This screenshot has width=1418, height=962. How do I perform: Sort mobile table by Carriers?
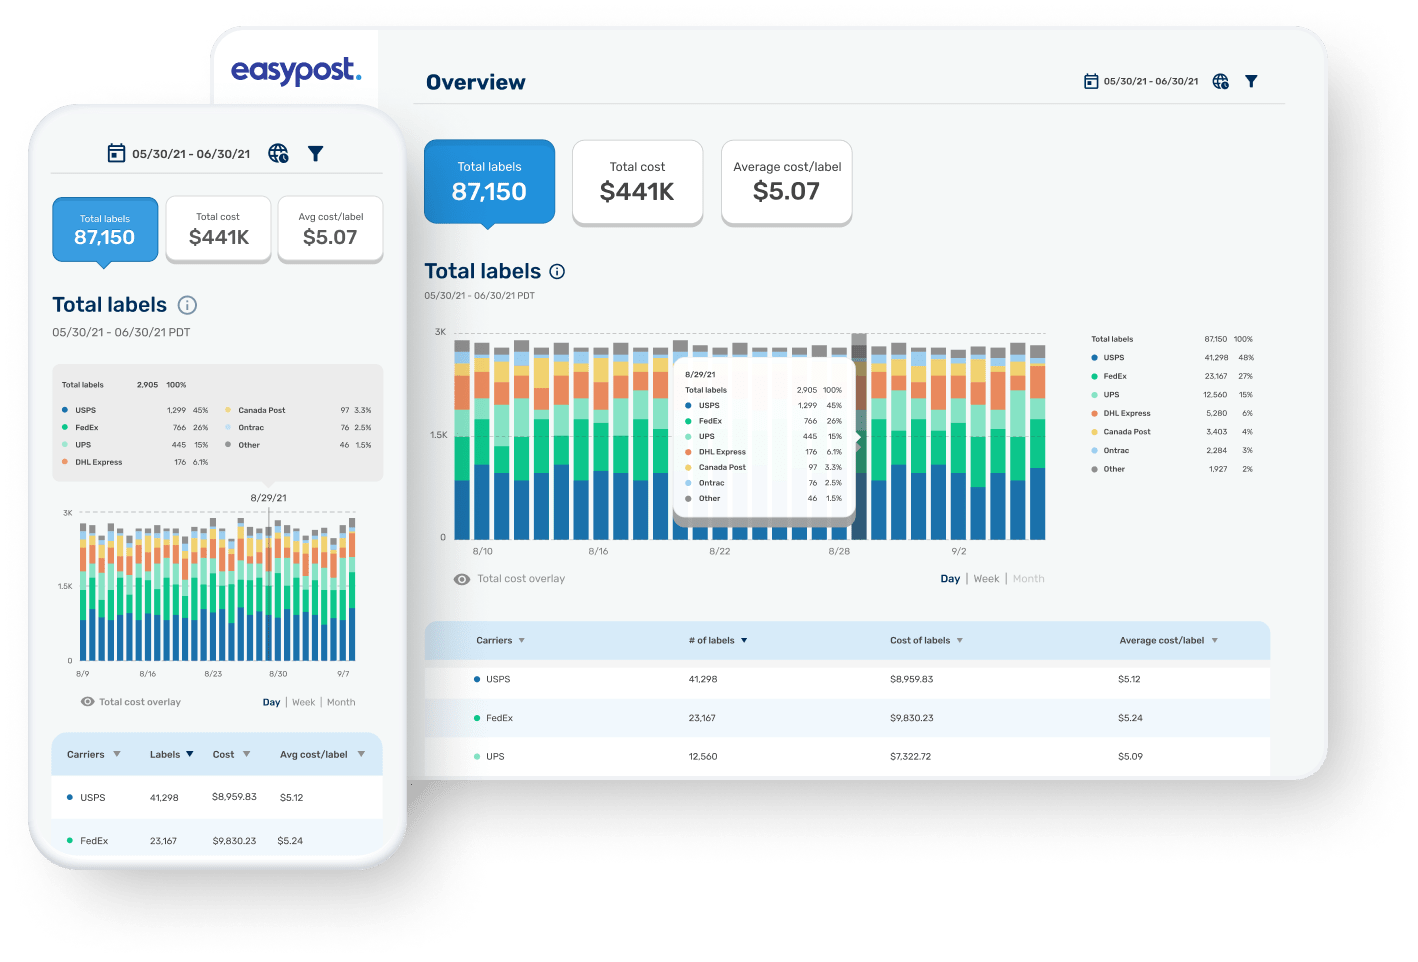93,755
